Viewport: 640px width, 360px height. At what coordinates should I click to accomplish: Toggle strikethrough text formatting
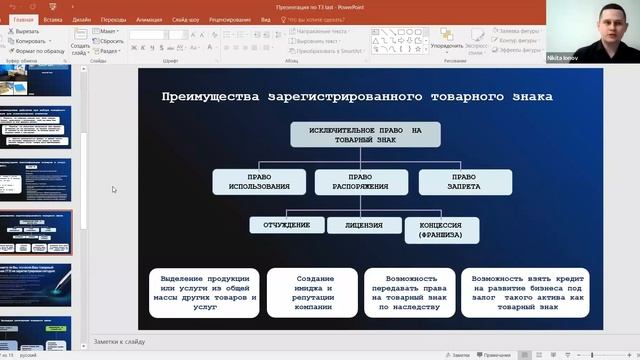point(171,48)
